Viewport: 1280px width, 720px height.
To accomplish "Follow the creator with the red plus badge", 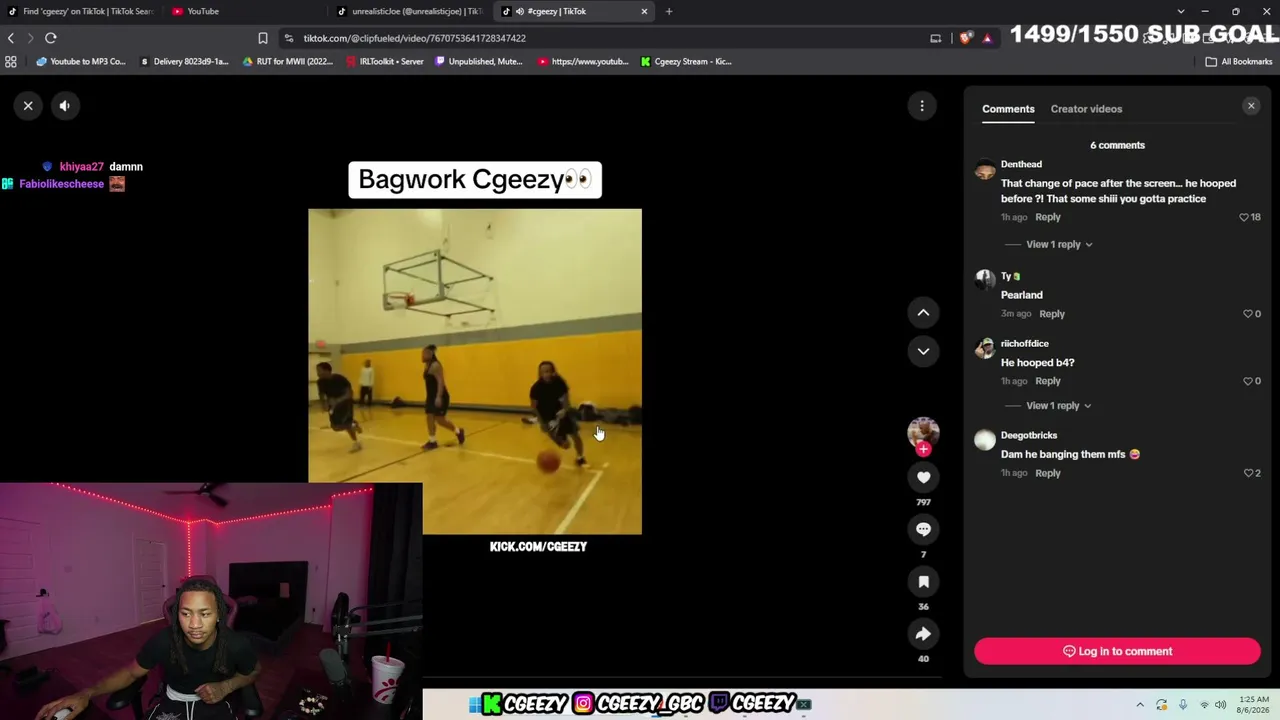I will tap(923, 449).
